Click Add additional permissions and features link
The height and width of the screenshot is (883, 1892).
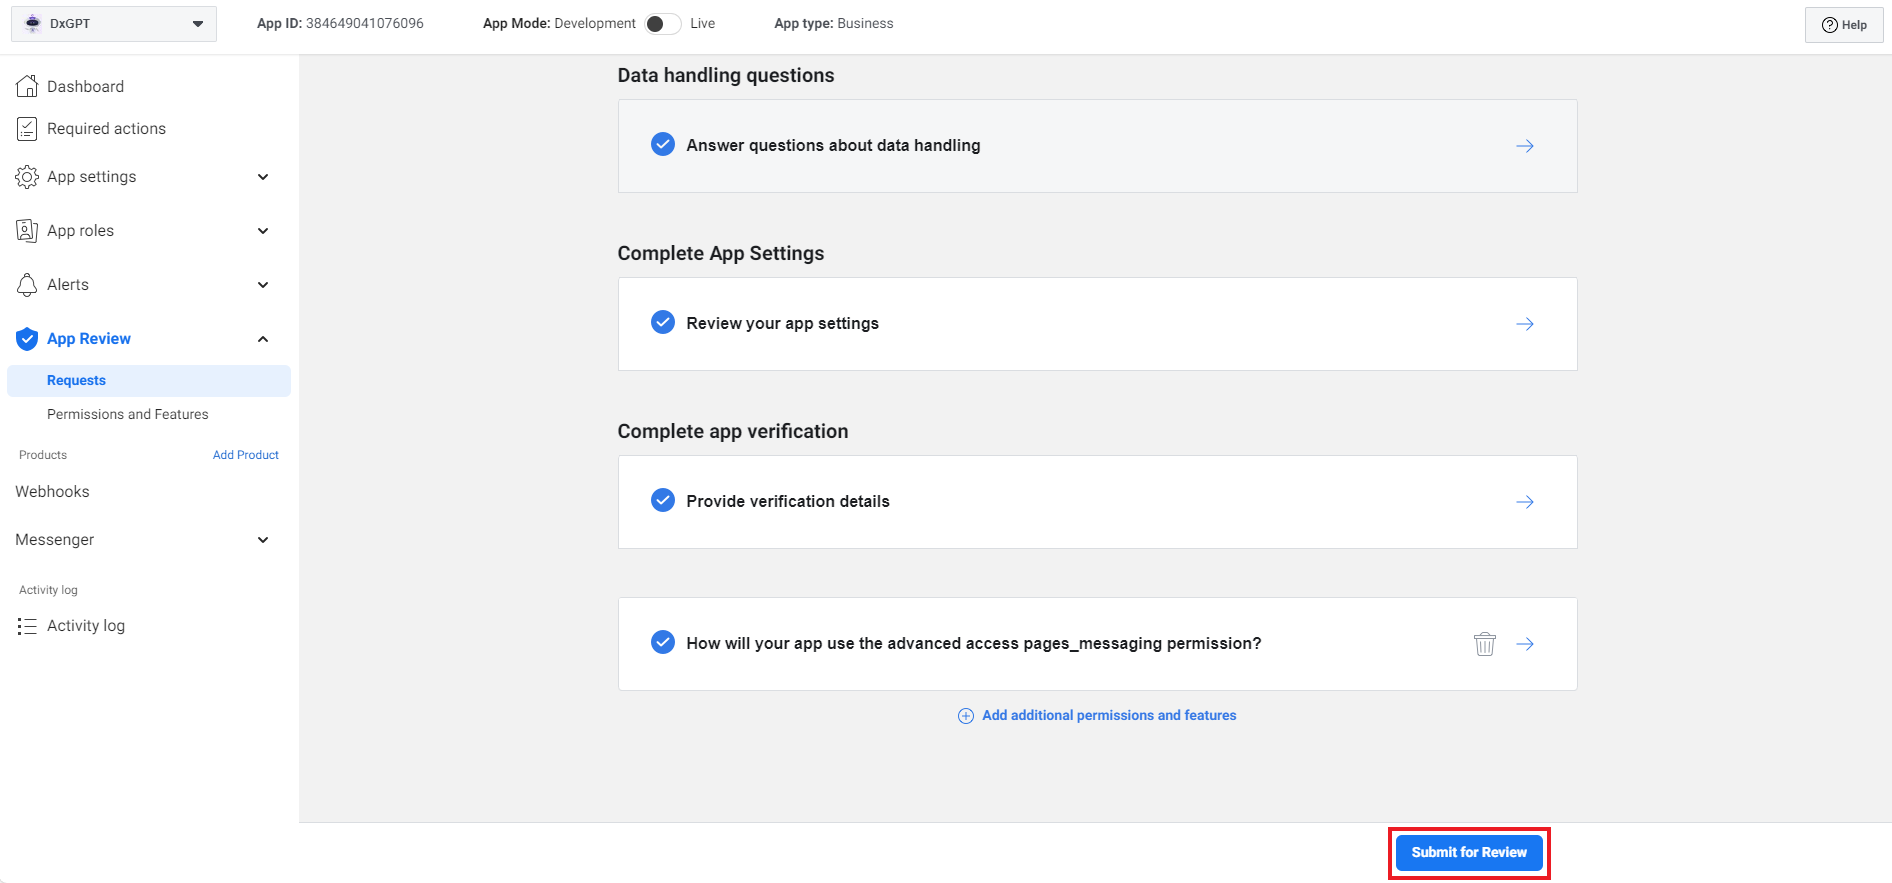point(1108,715)
